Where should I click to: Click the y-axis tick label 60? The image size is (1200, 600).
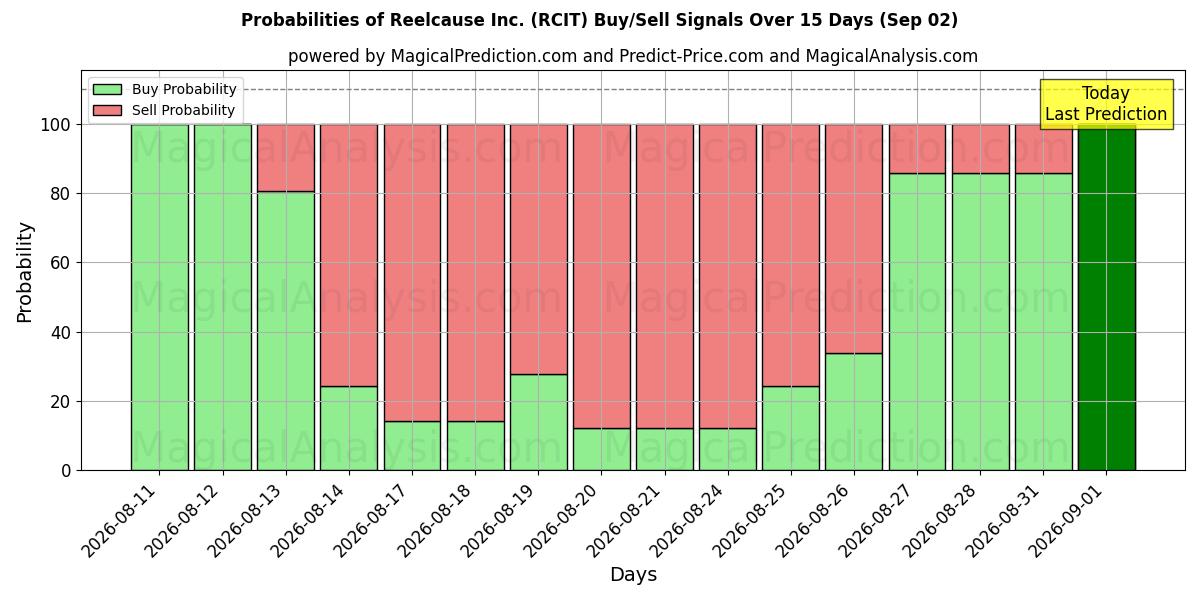63,263
